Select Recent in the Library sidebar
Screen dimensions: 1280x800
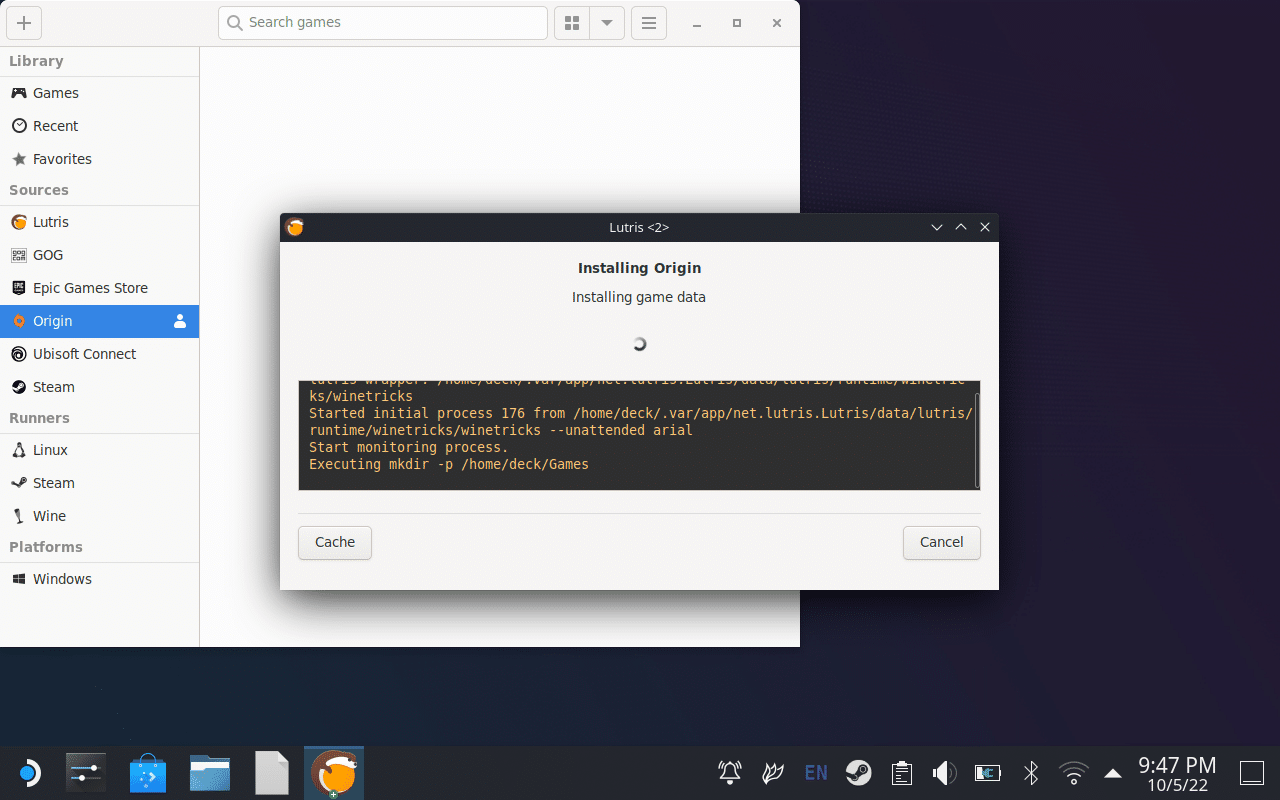99,126
